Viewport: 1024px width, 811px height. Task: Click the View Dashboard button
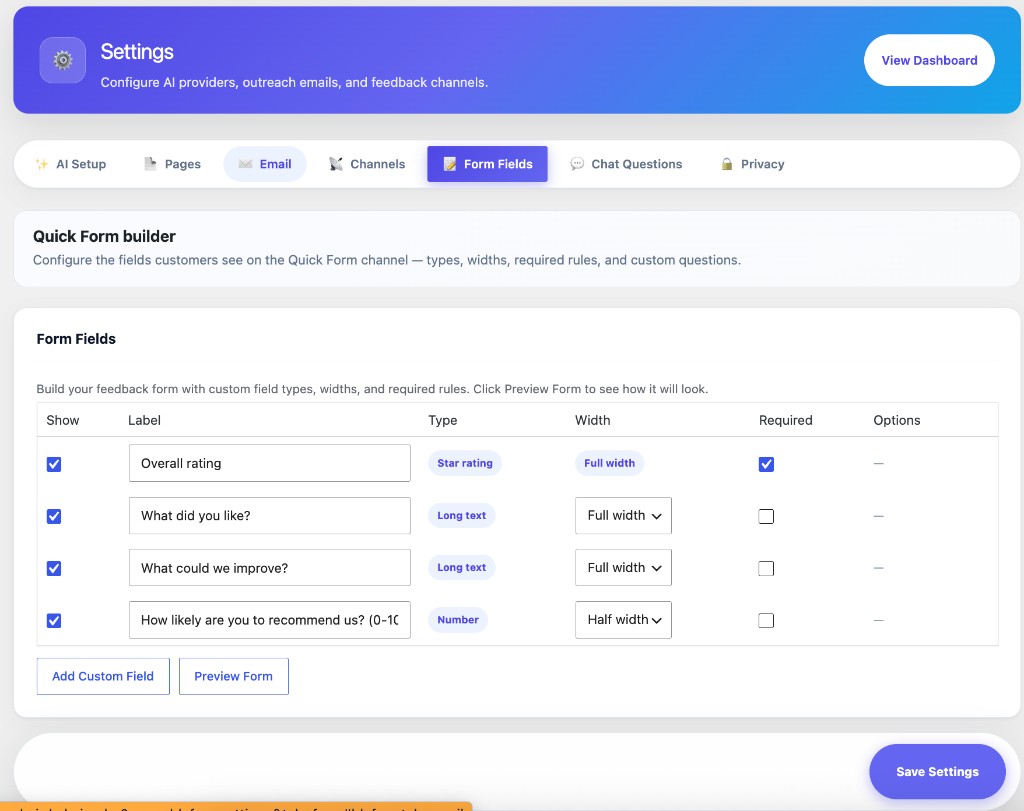929,60
